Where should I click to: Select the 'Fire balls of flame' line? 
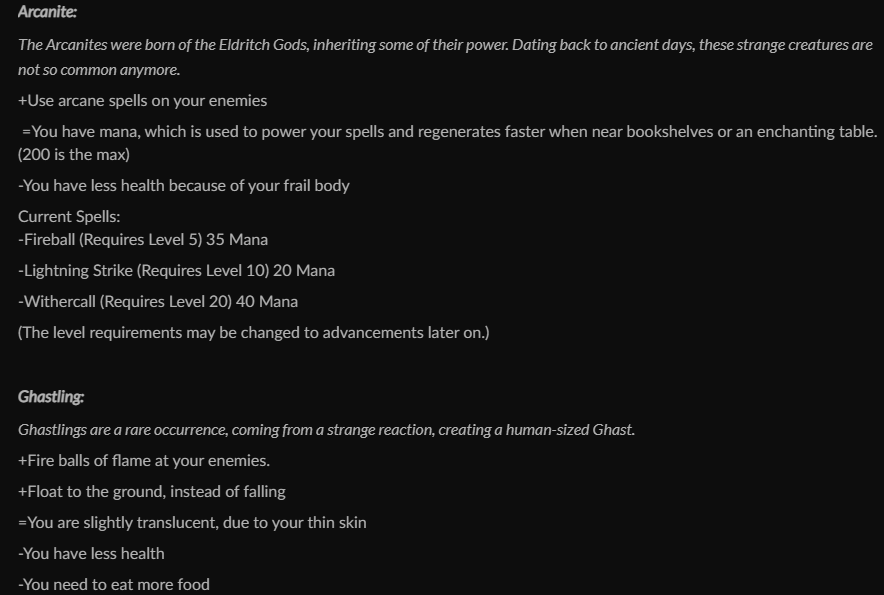coord(144,460)
